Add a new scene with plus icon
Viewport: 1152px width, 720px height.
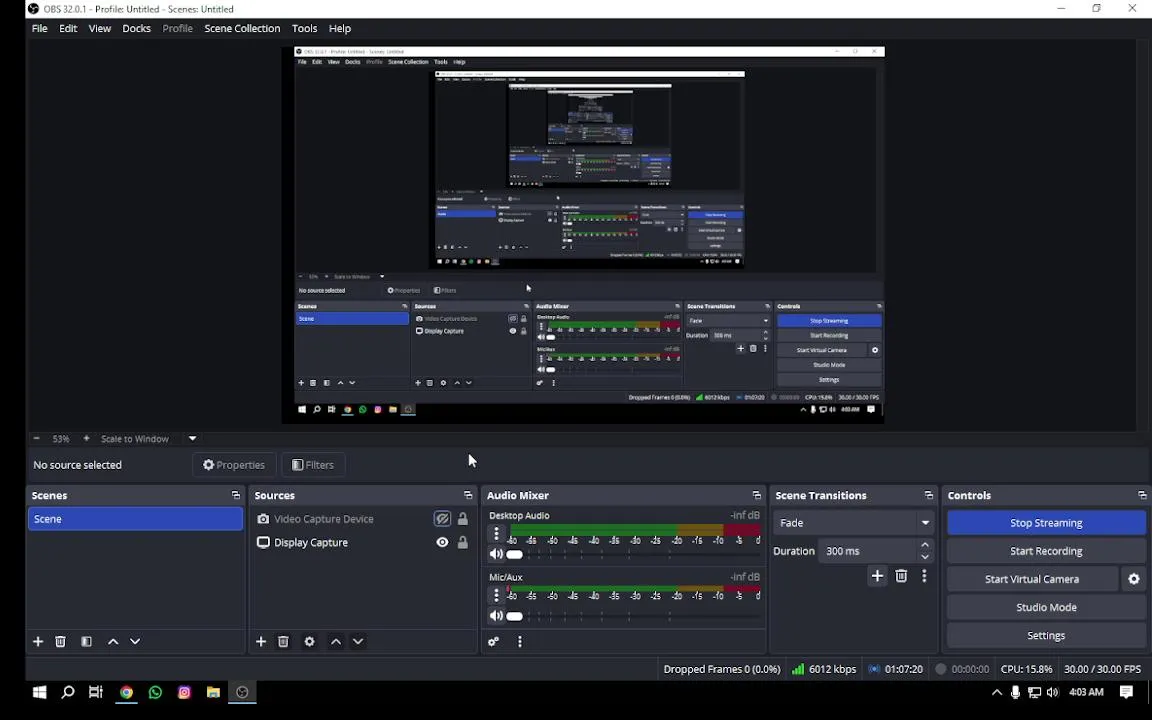[38, 641]
